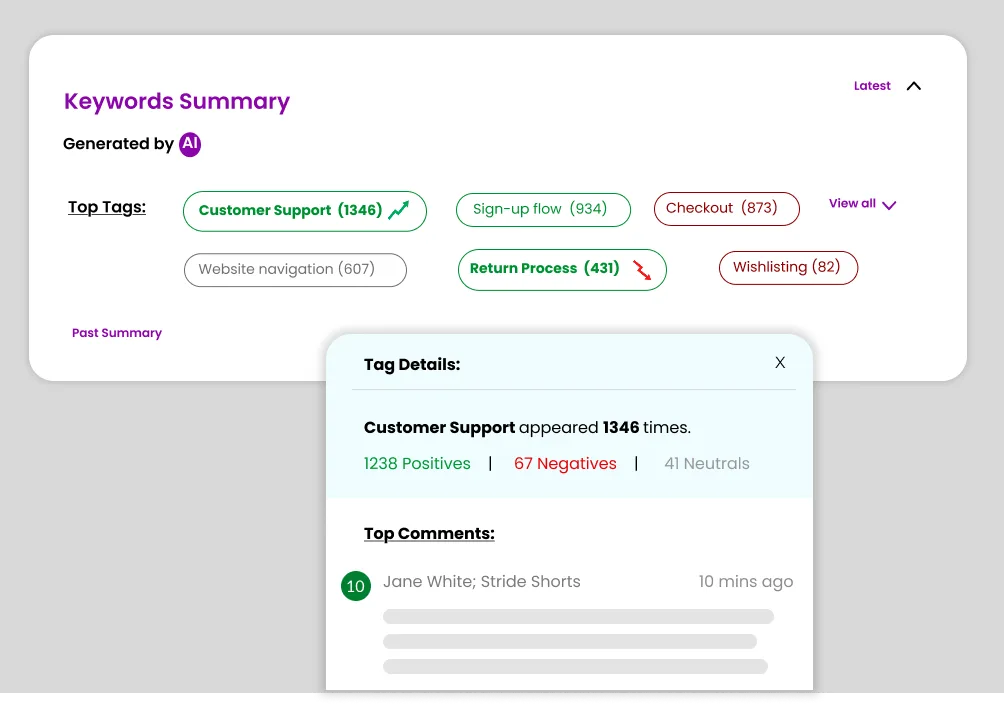Image resolution: width=1004 pixels, height=705 pixels.
Task: Filter by 67 Negatives
Action: tap(565, 464)
